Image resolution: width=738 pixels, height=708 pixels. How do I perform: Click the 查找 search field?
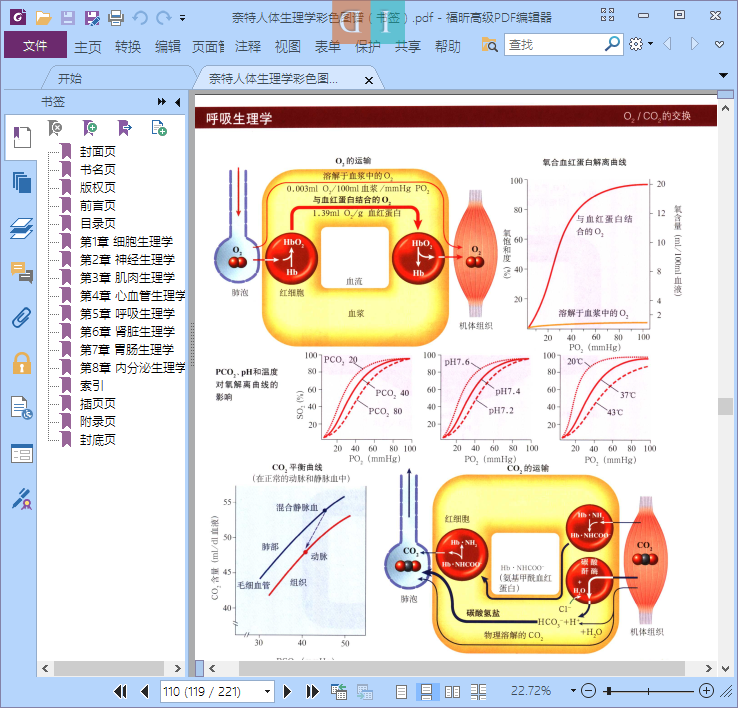(x=554, y=45)
